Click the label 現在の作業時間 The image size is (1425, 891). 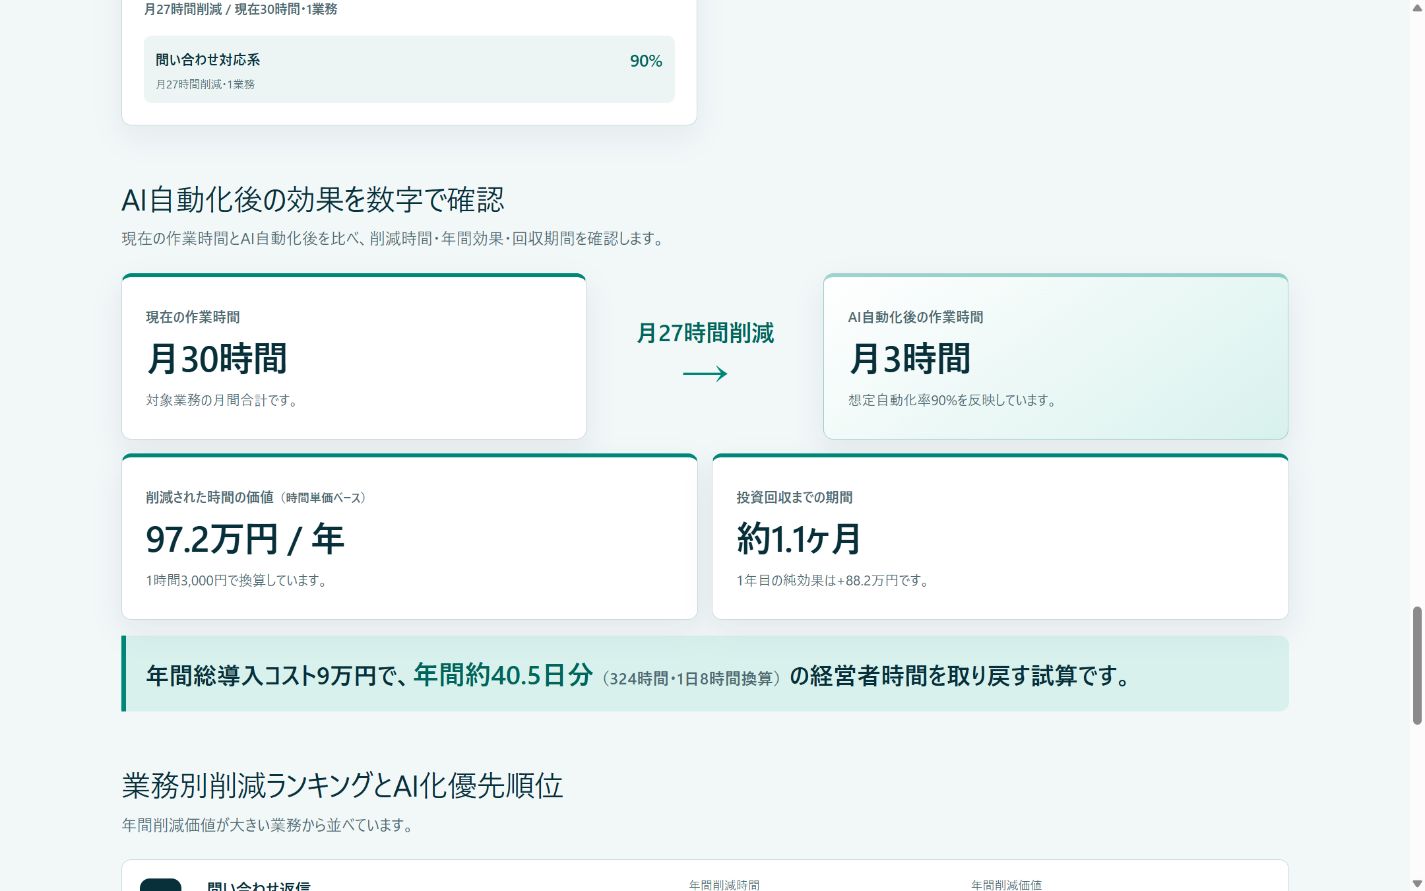[x=193, y=317]
